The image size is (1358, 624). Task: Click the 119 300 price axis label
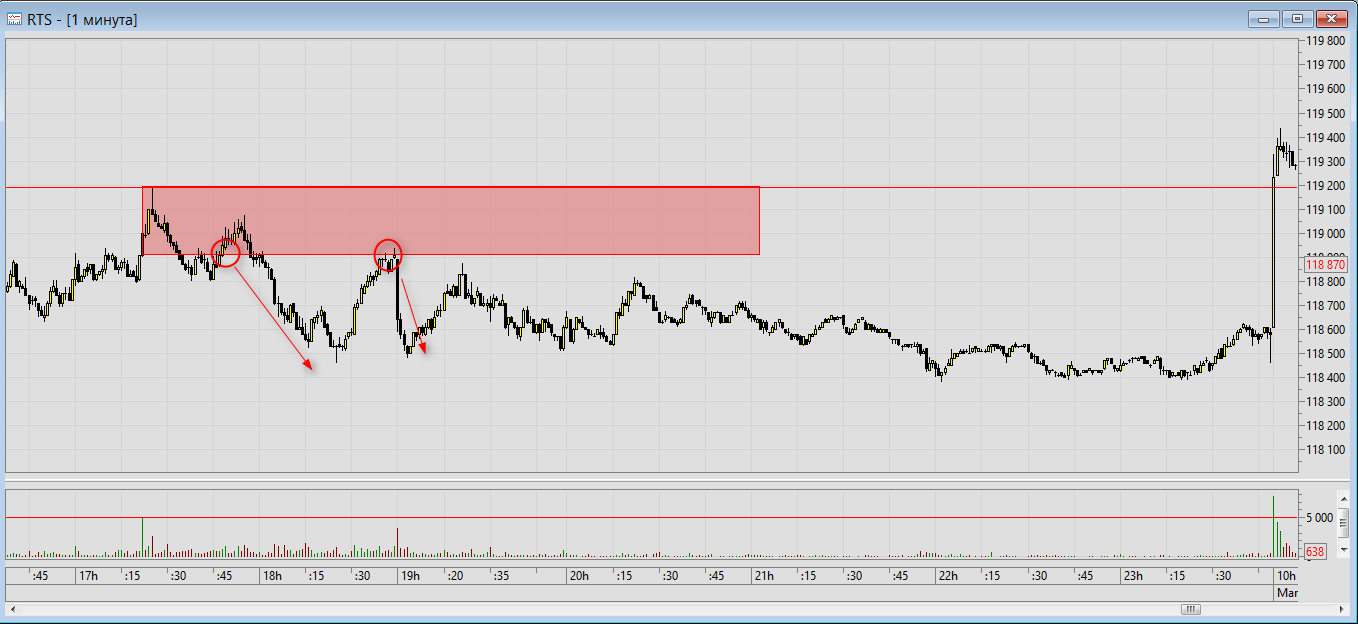coord(1328,161)
